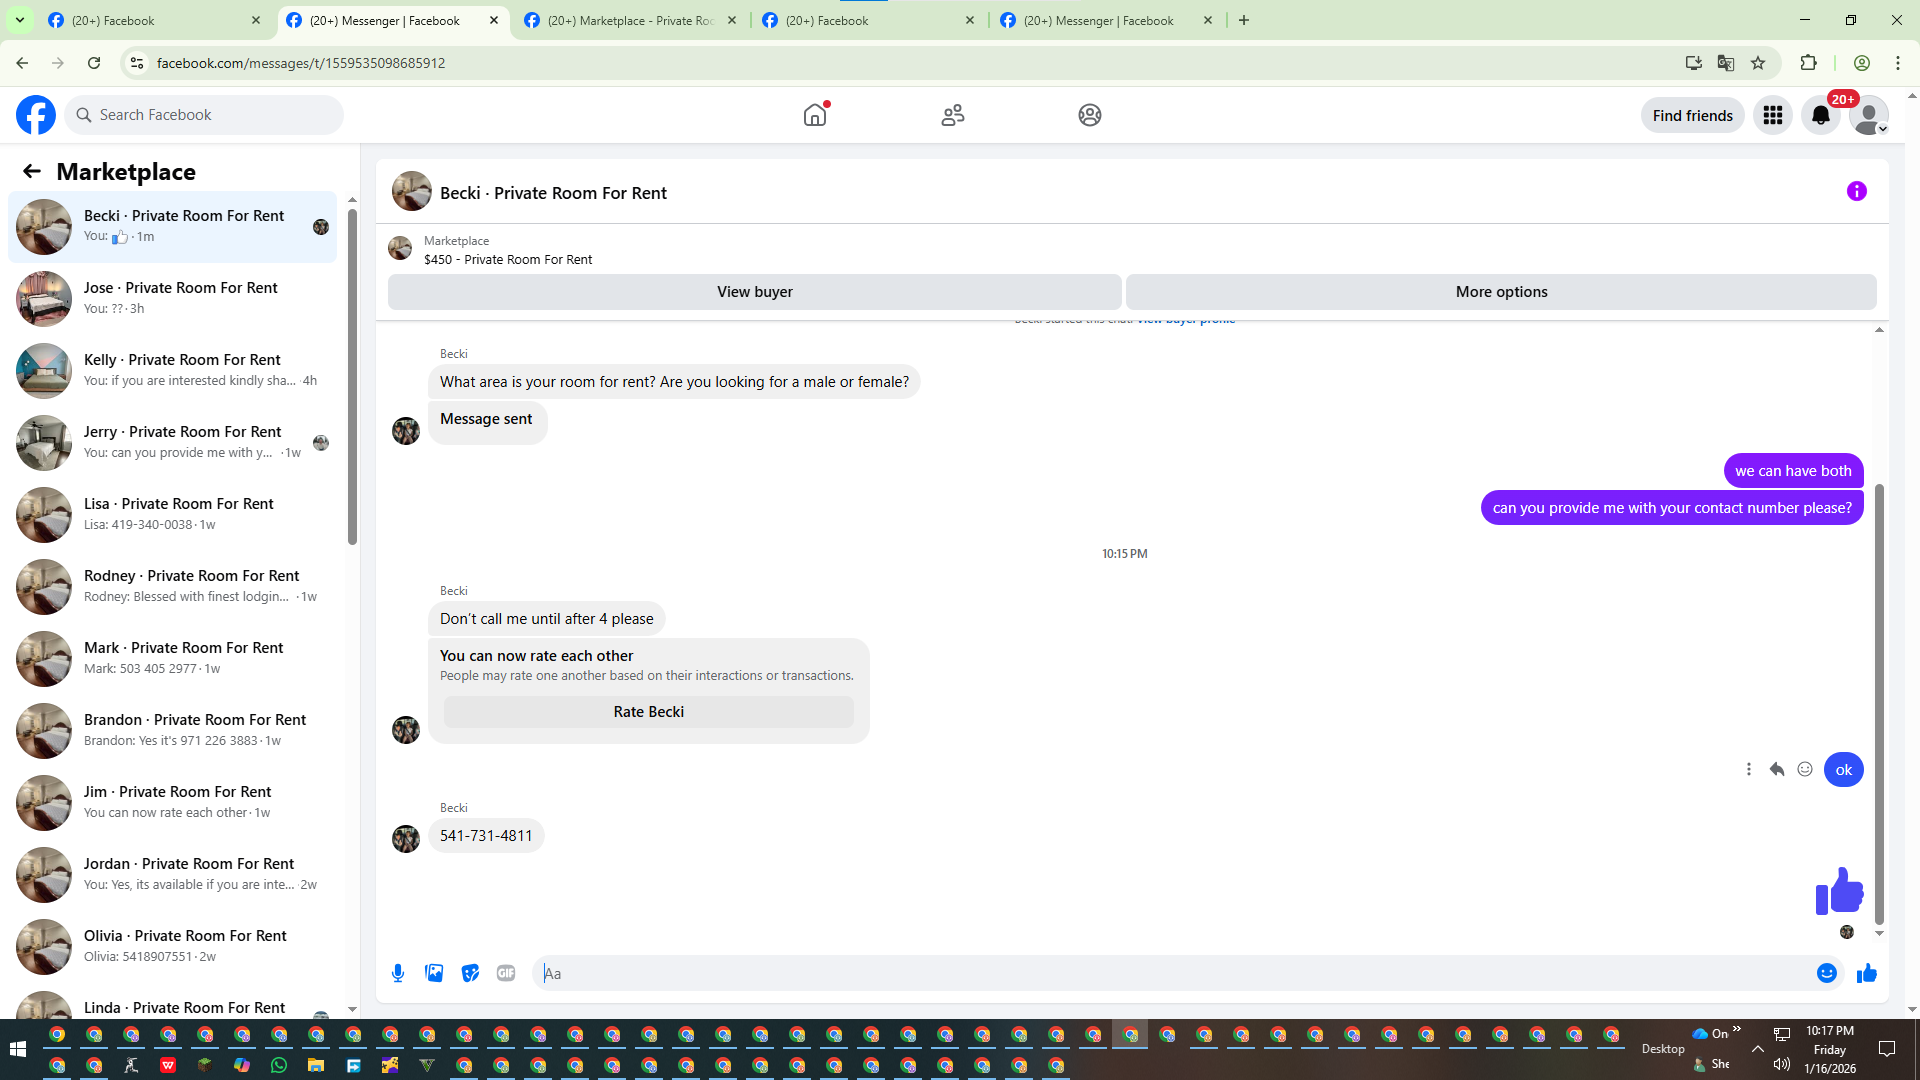
Task: Click the Rate Becki button
Action: click(648, 712)
